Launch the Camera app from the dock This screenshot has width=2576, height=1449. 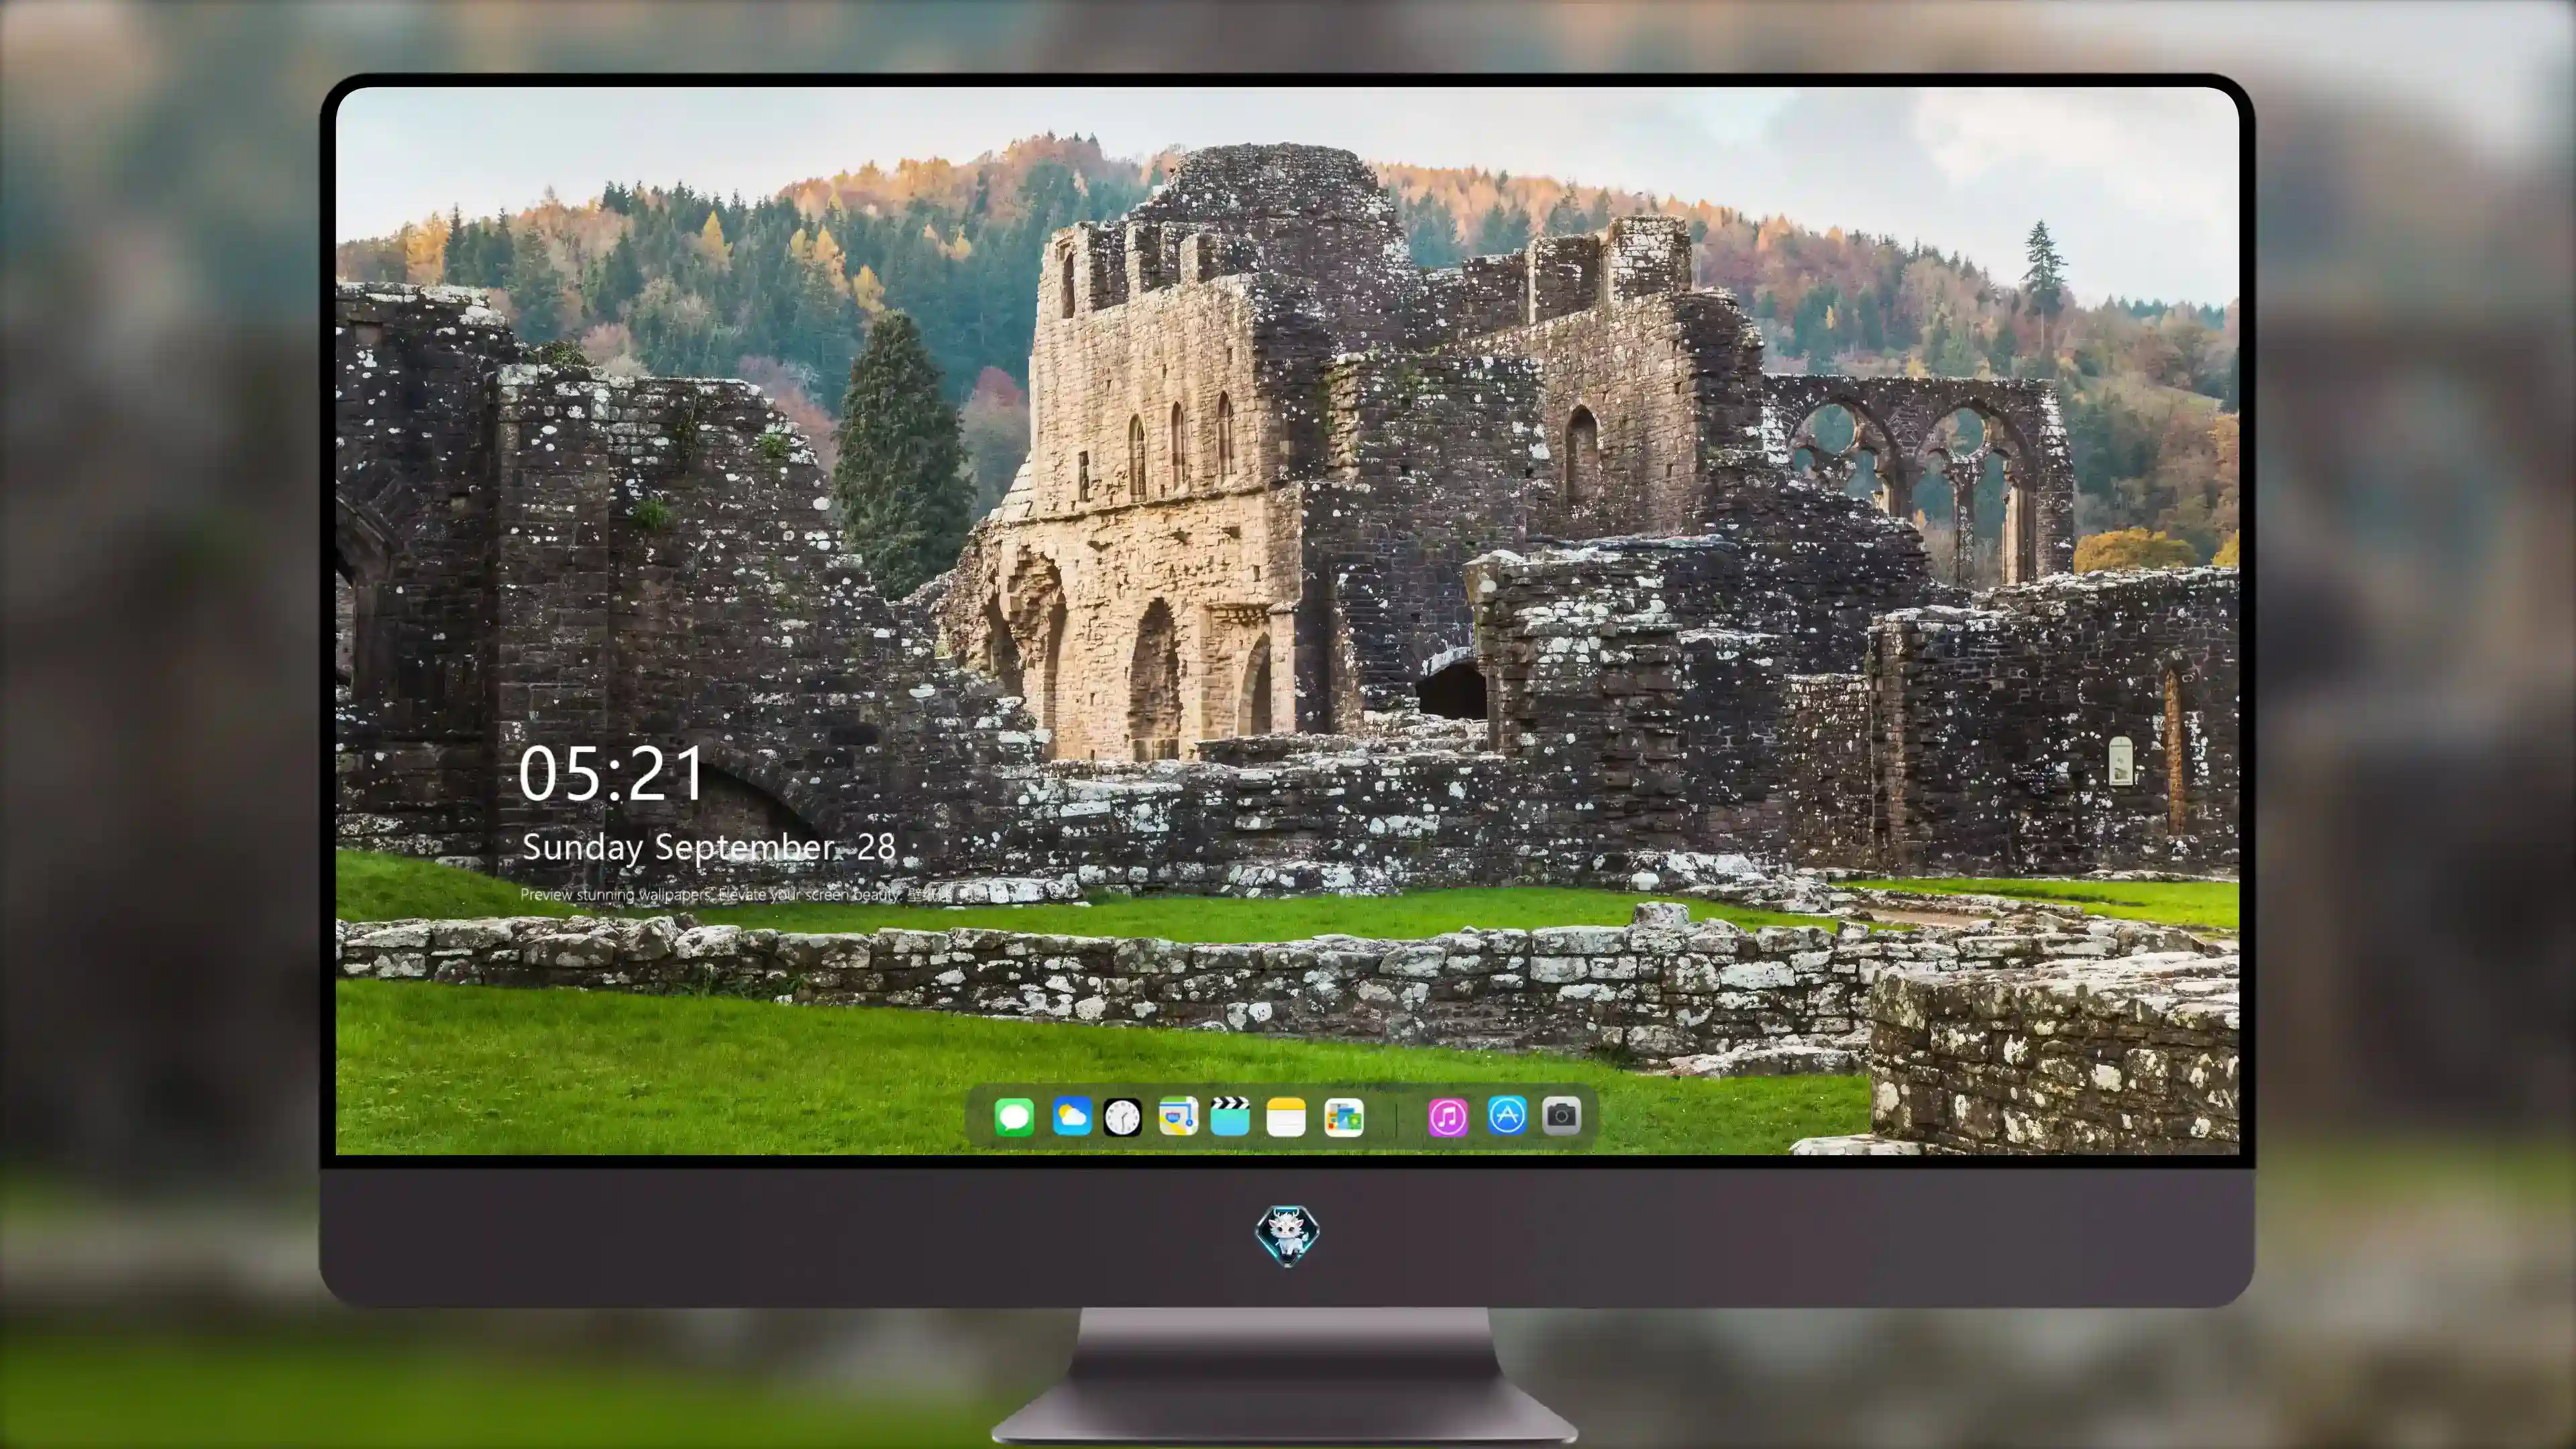[x=1561, y=1115]
